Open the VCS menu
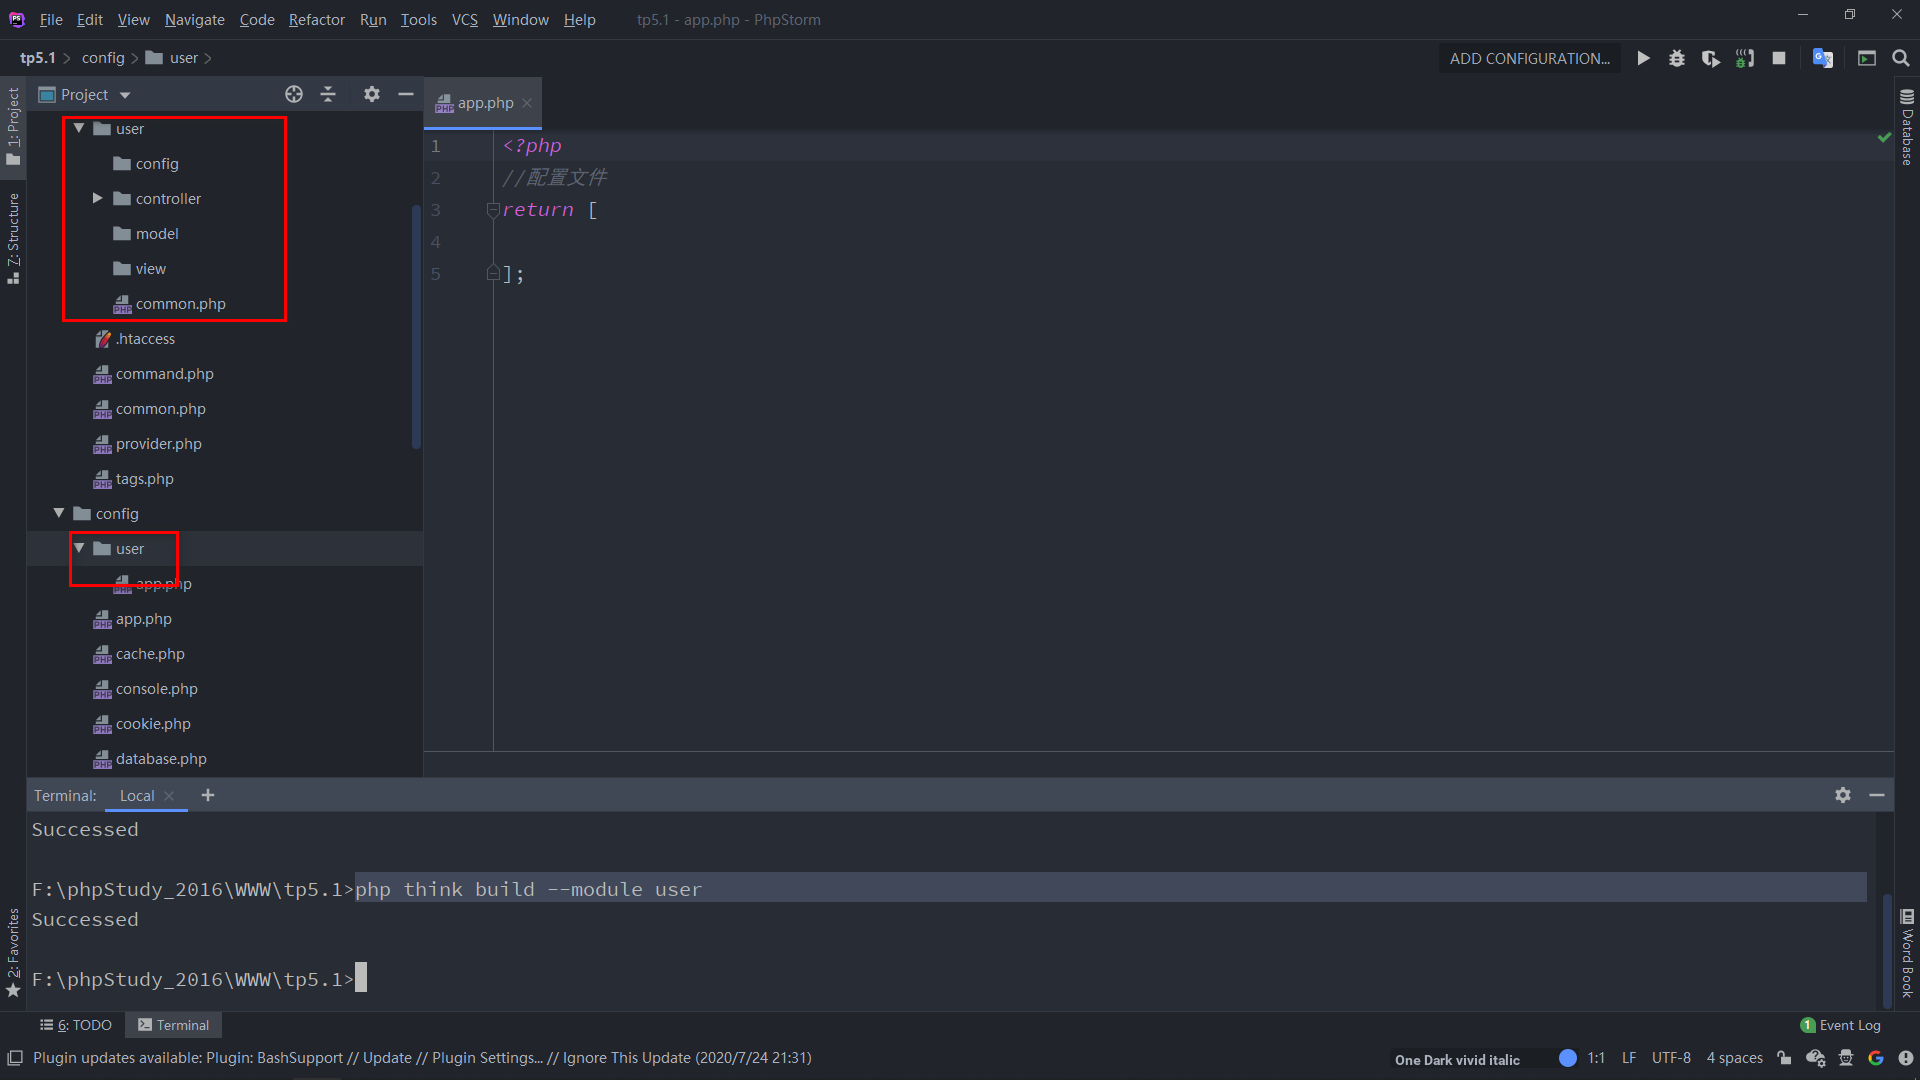This screenshot has height=1080, width=1920. pyautogui.click(x=464, y=19)
